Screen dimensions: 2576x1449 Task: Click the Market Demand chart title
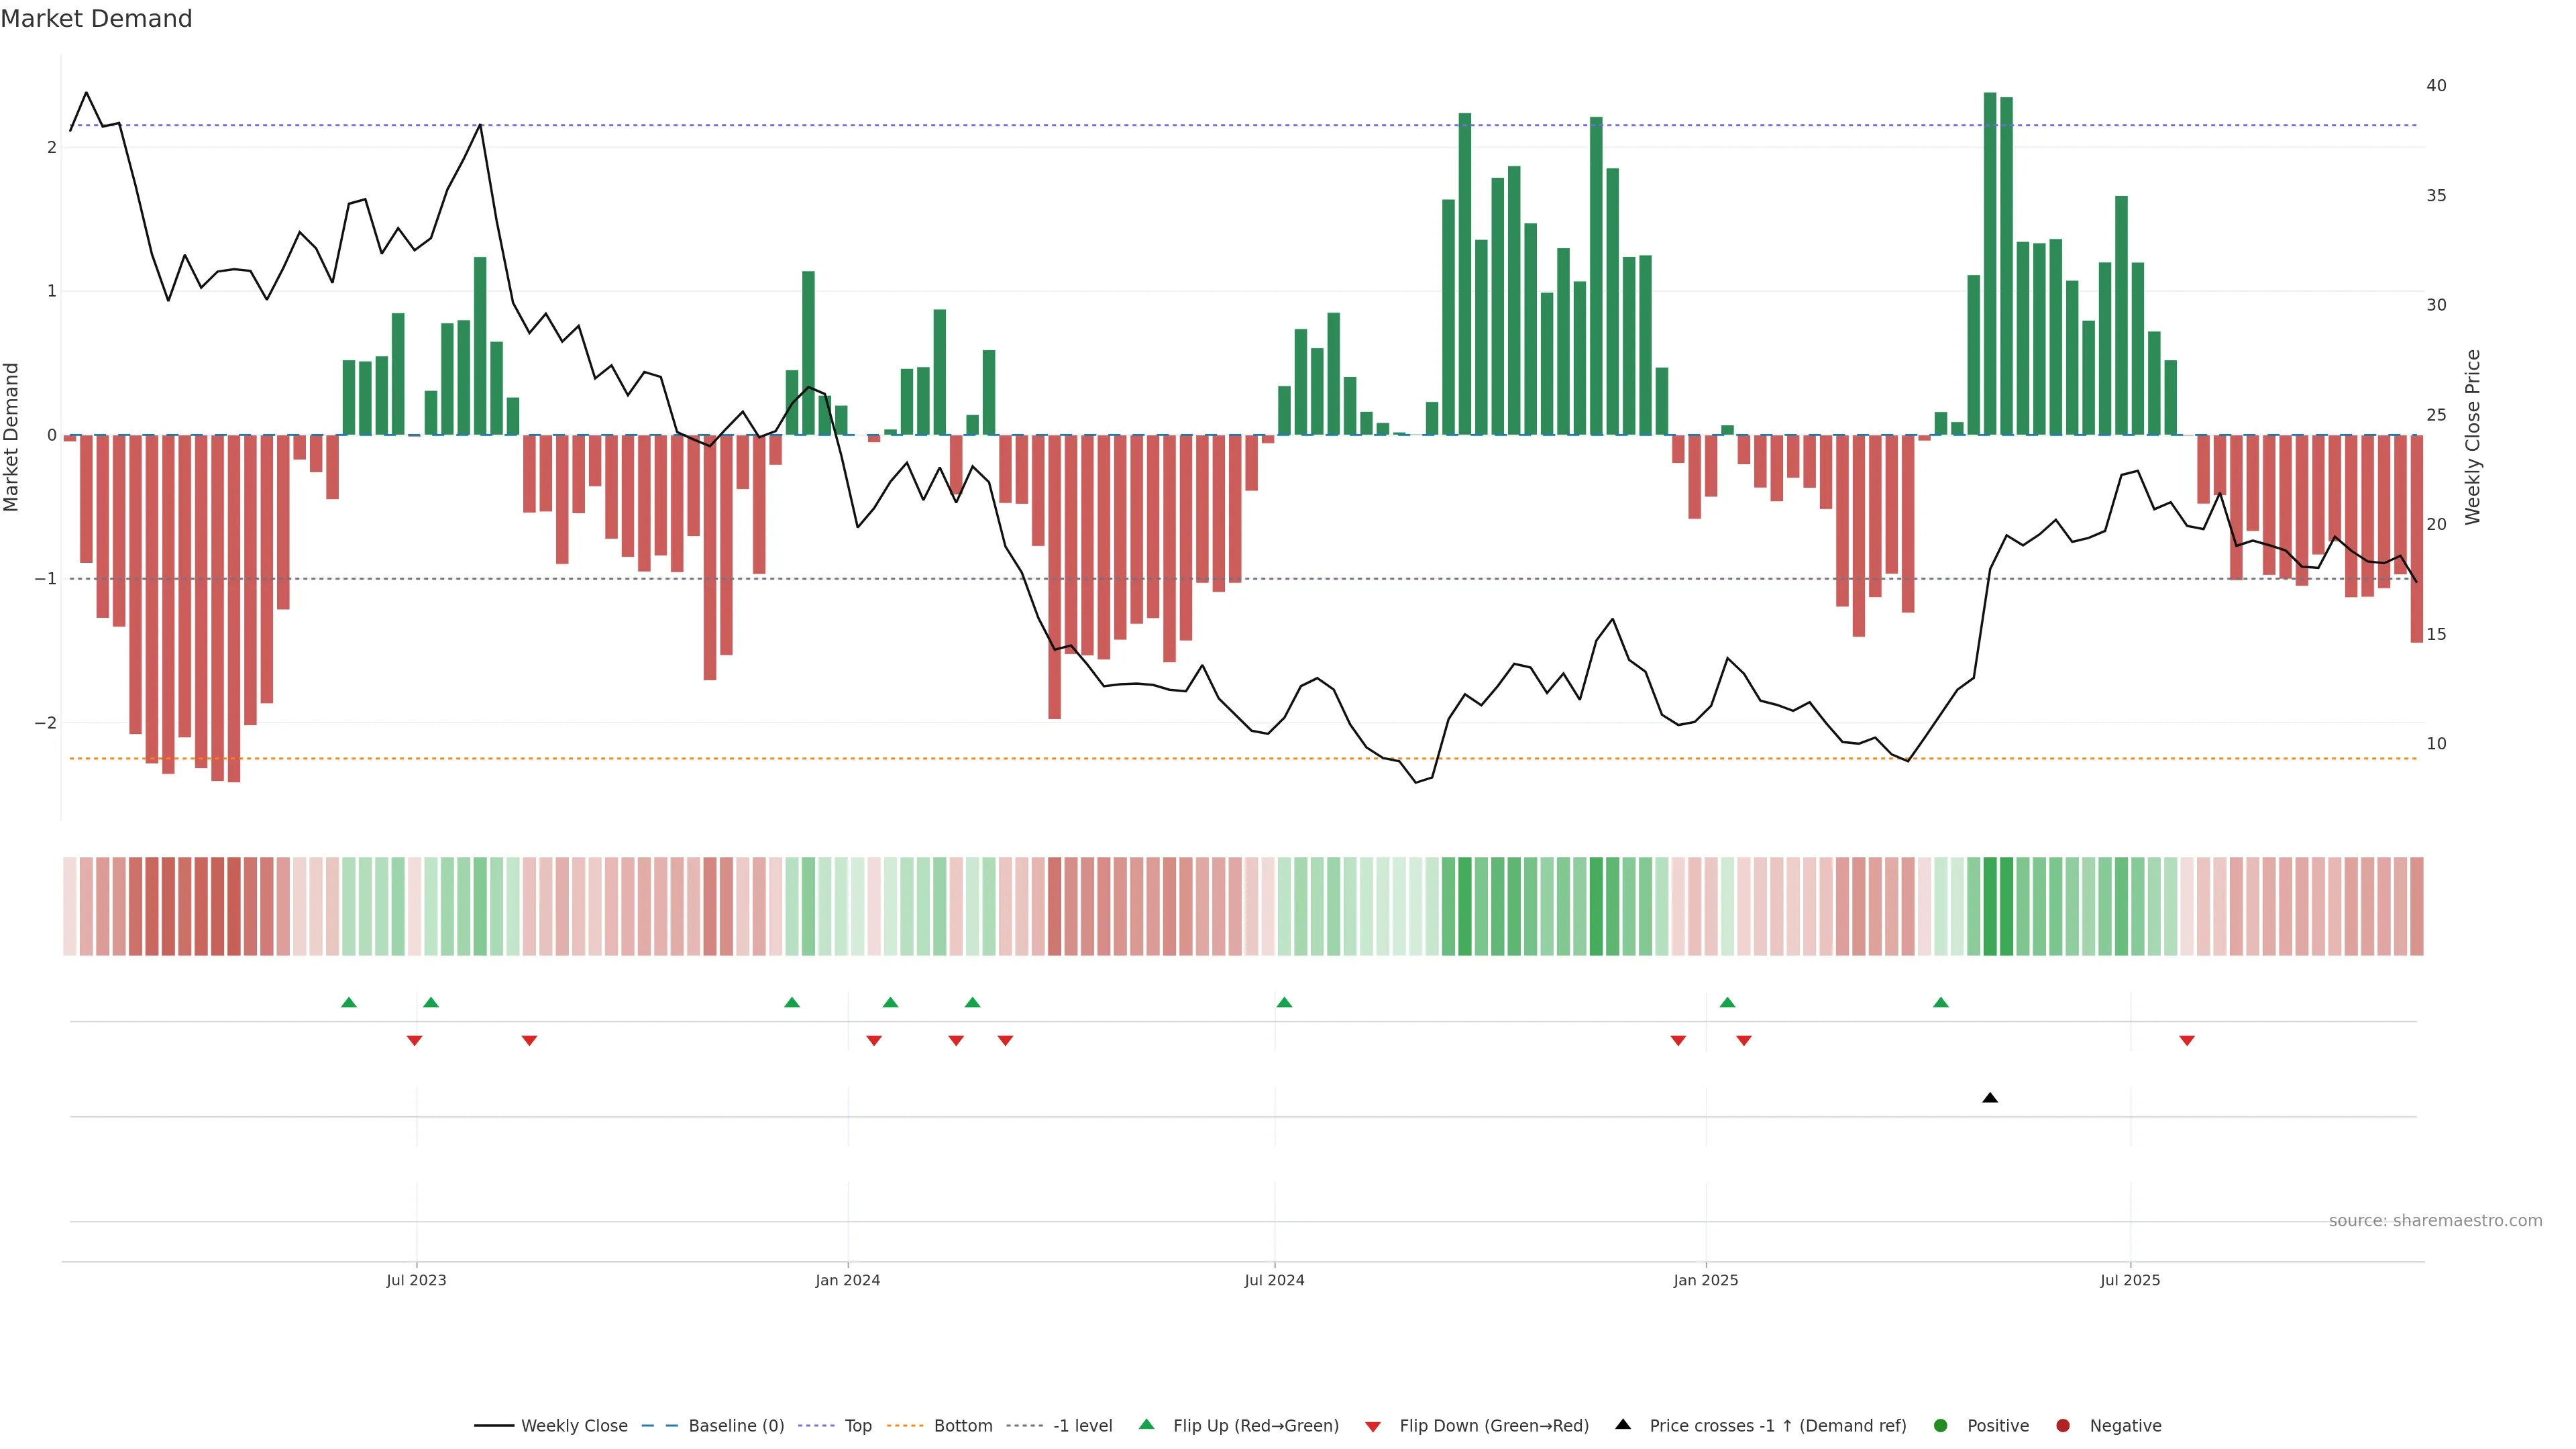pos(96,19)
